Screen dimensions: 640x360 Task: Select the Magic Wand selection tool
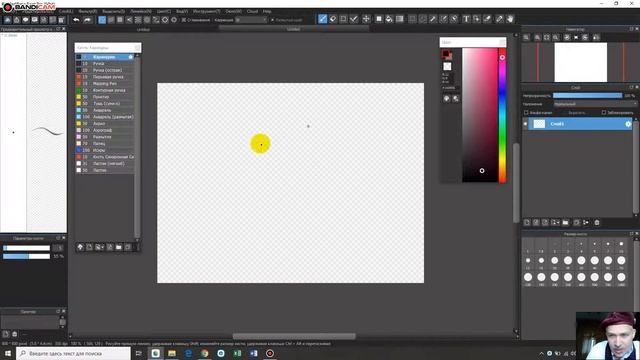click(x=433, y=19)
